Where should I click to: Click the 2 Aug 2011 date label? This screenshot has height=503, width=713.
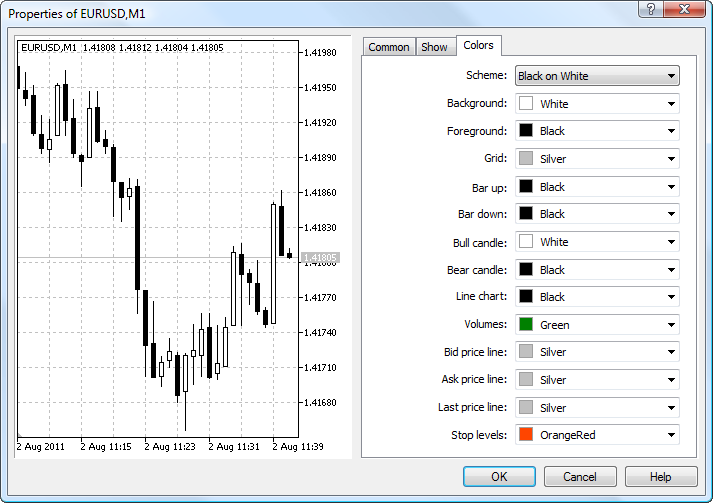click(x=41, y=447)
